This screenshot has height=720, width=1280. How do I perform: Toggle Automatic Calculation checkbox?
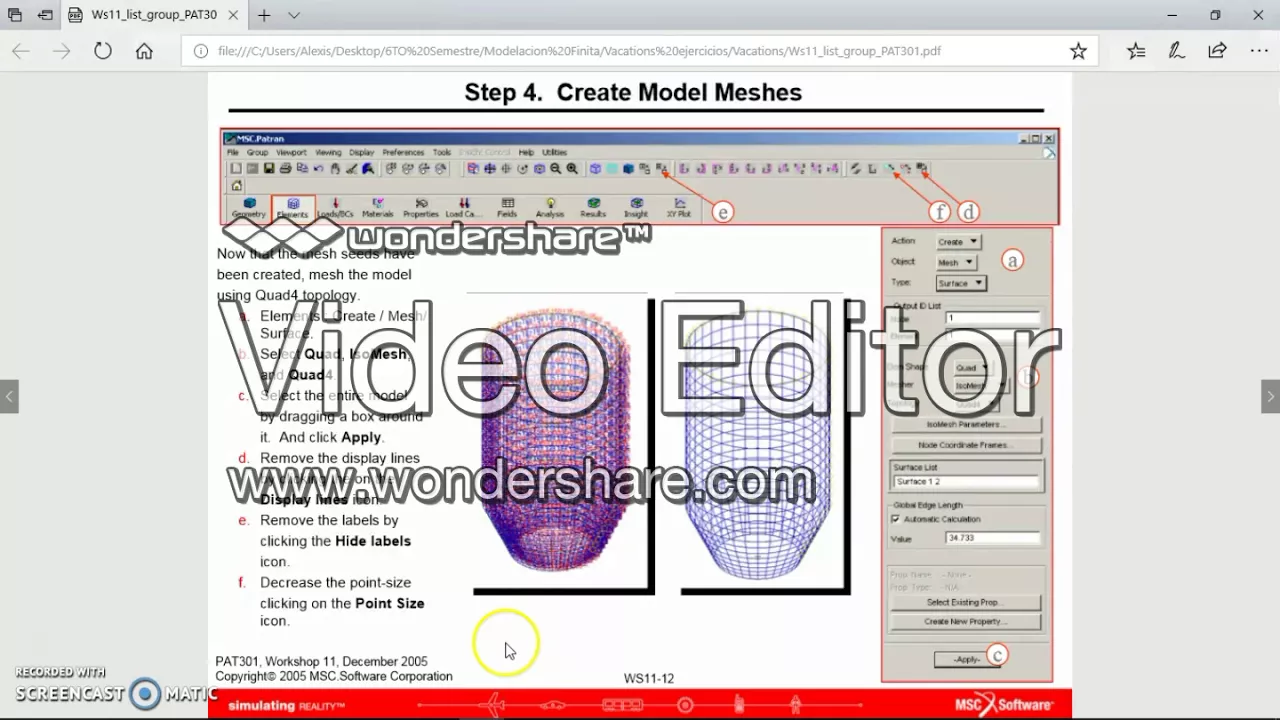coord(895,519)
